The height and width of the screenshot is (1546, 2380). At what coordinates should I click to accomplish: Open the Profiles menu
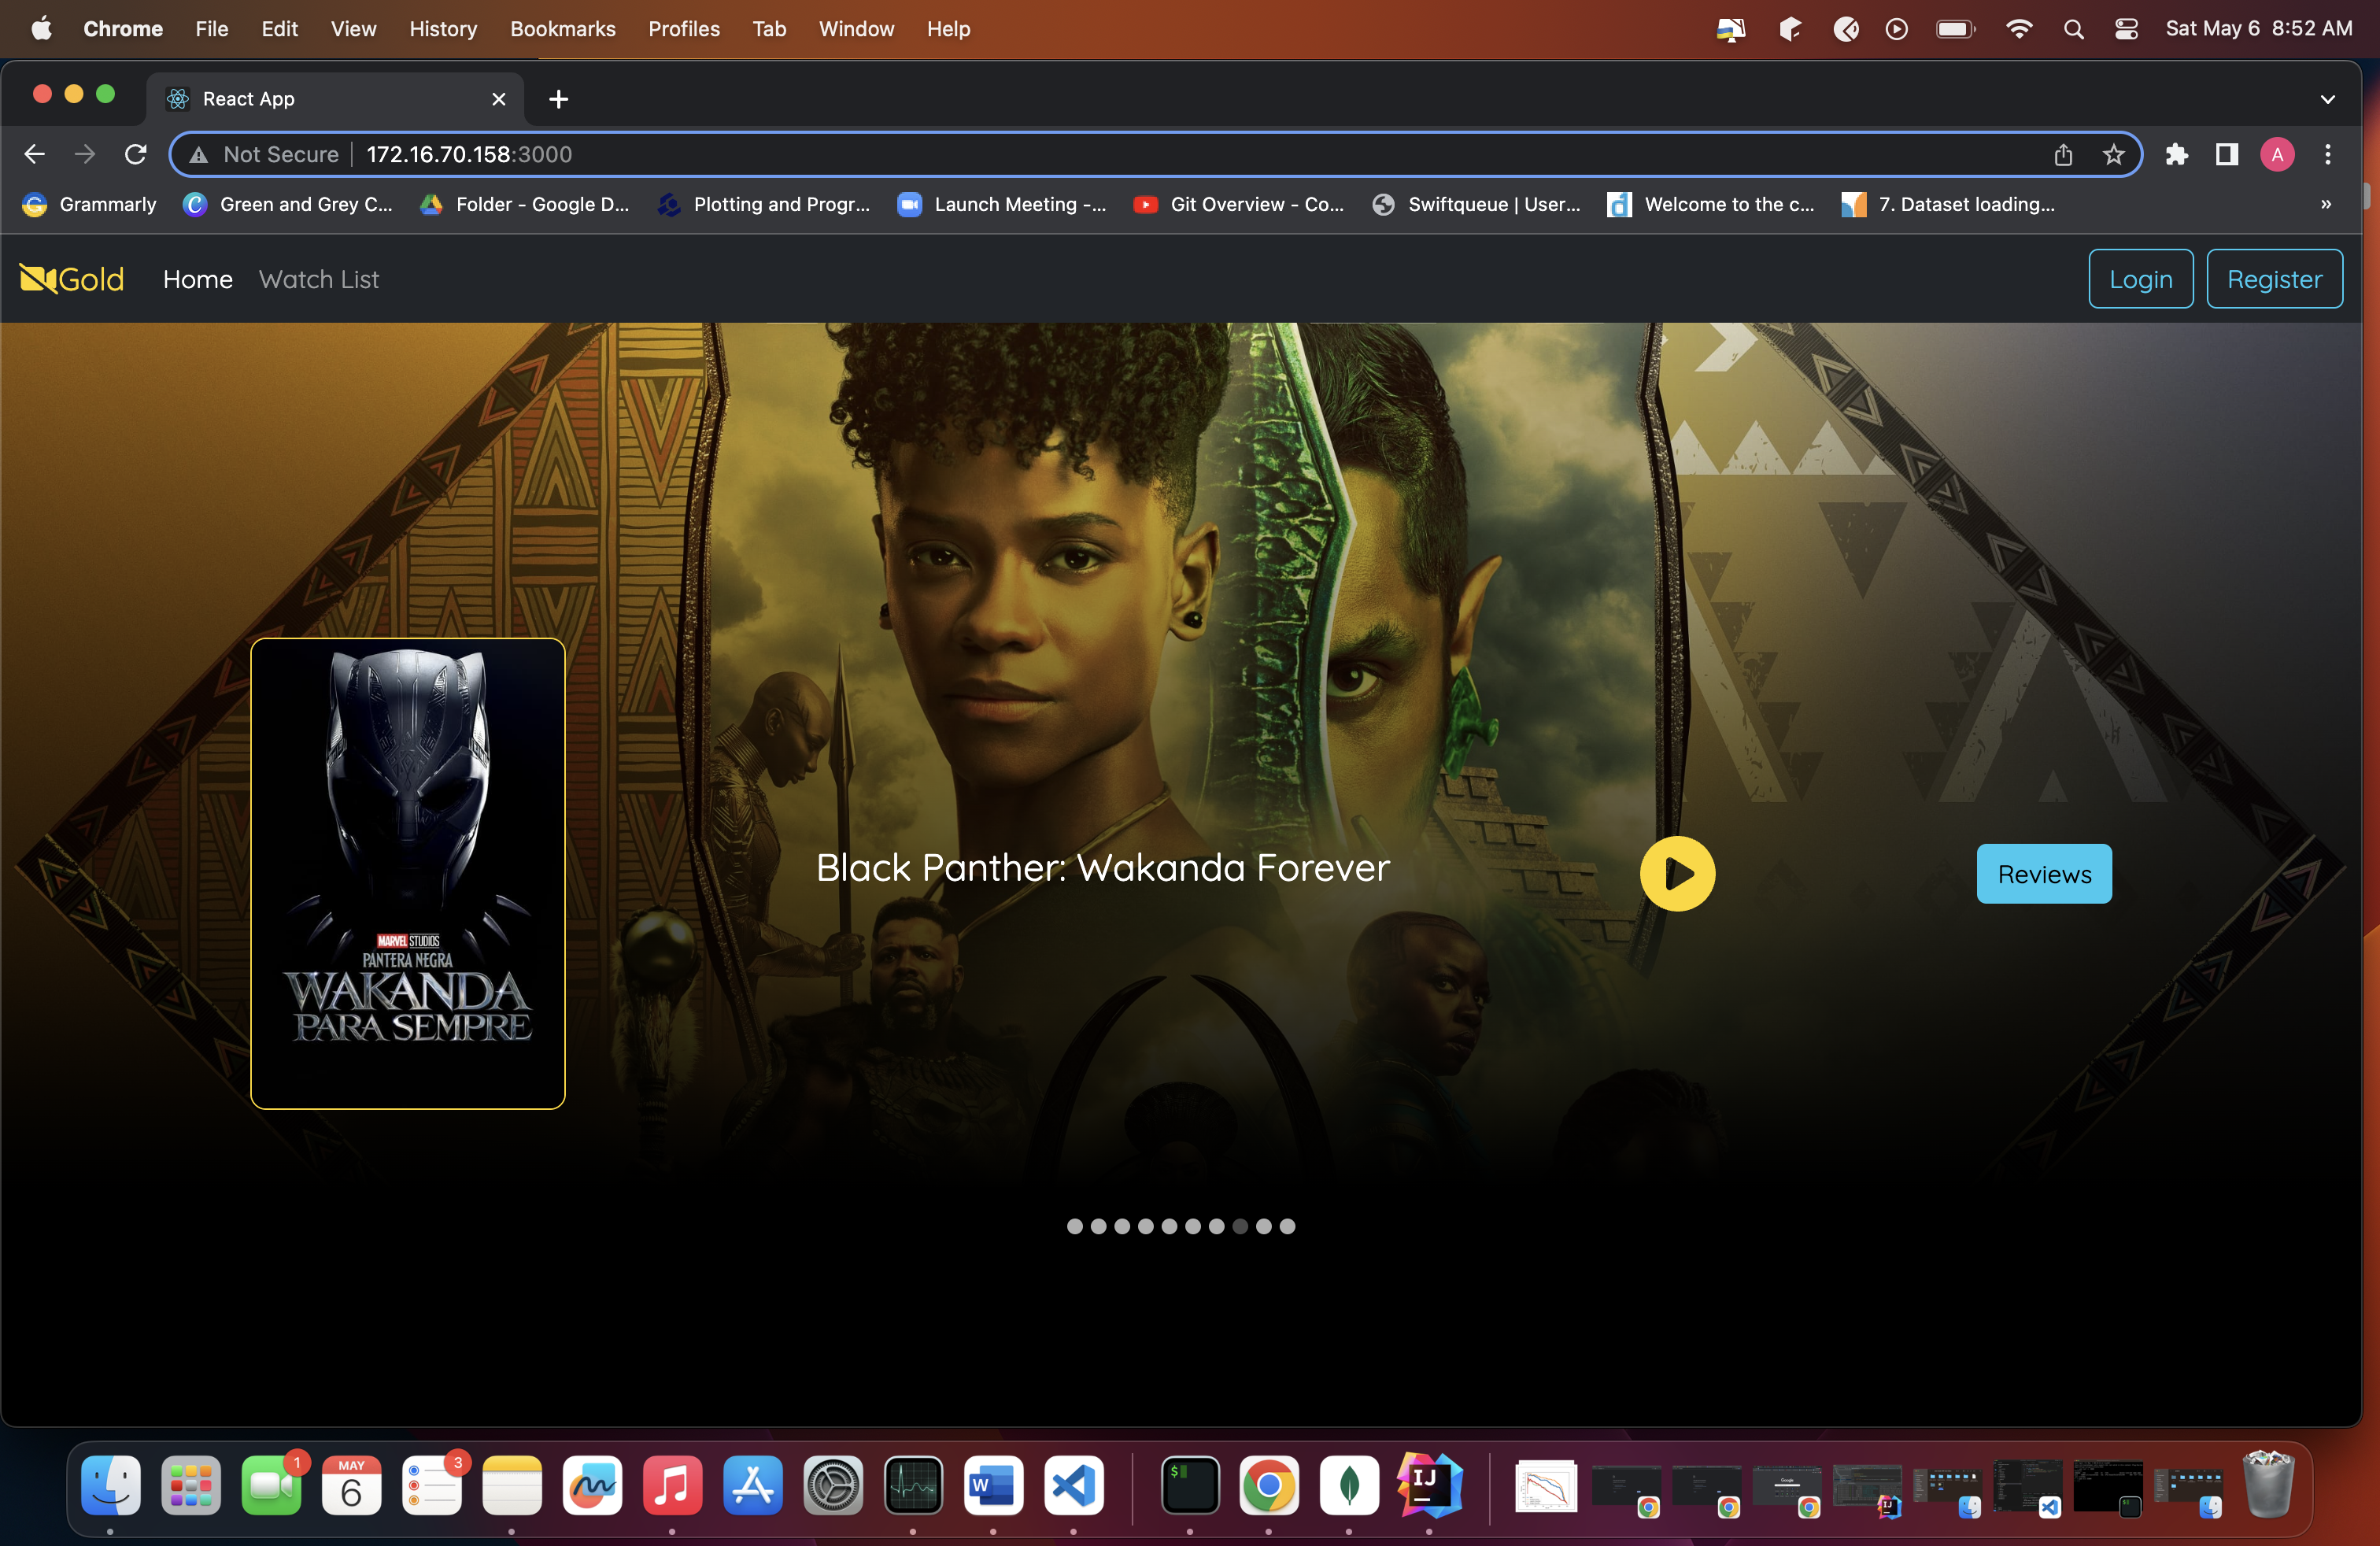click(684, 29)
